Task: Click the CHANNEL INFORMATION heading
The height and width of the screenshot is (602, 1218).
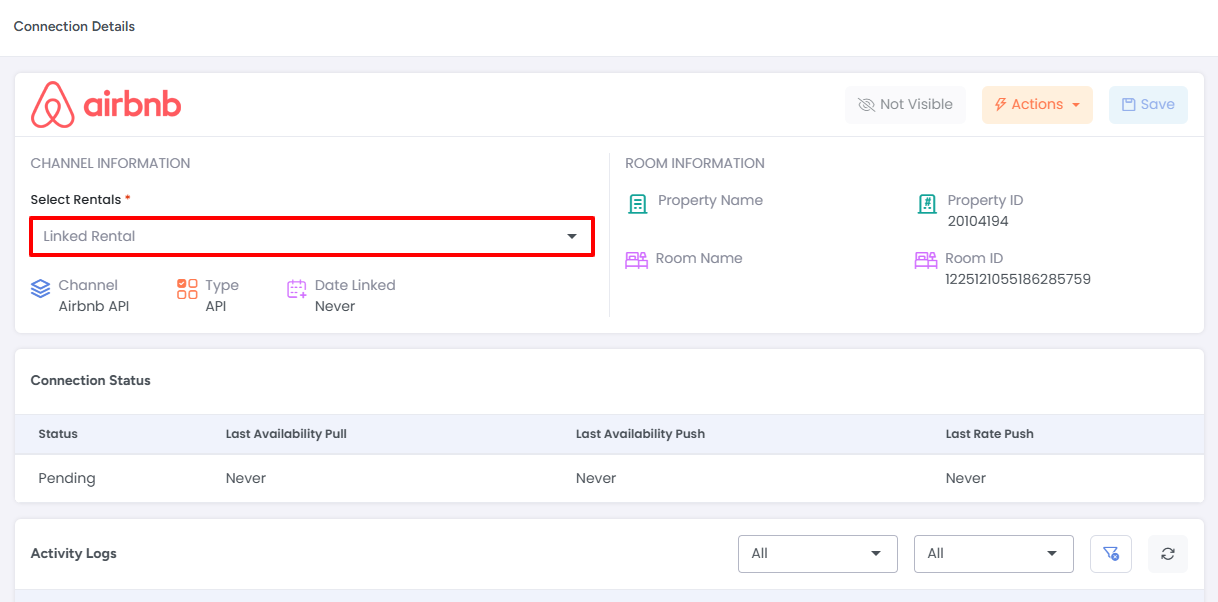Action: [x=110, y=163]
